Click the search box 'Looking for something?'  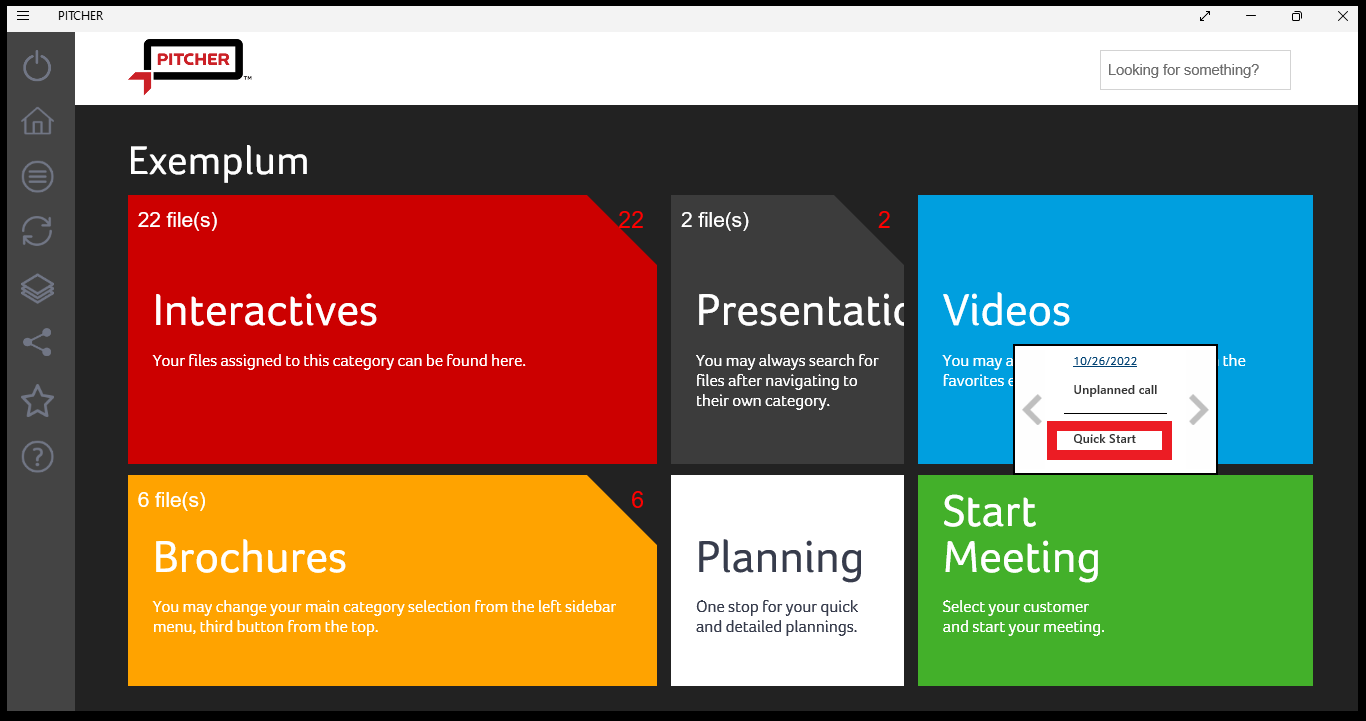1194,70
